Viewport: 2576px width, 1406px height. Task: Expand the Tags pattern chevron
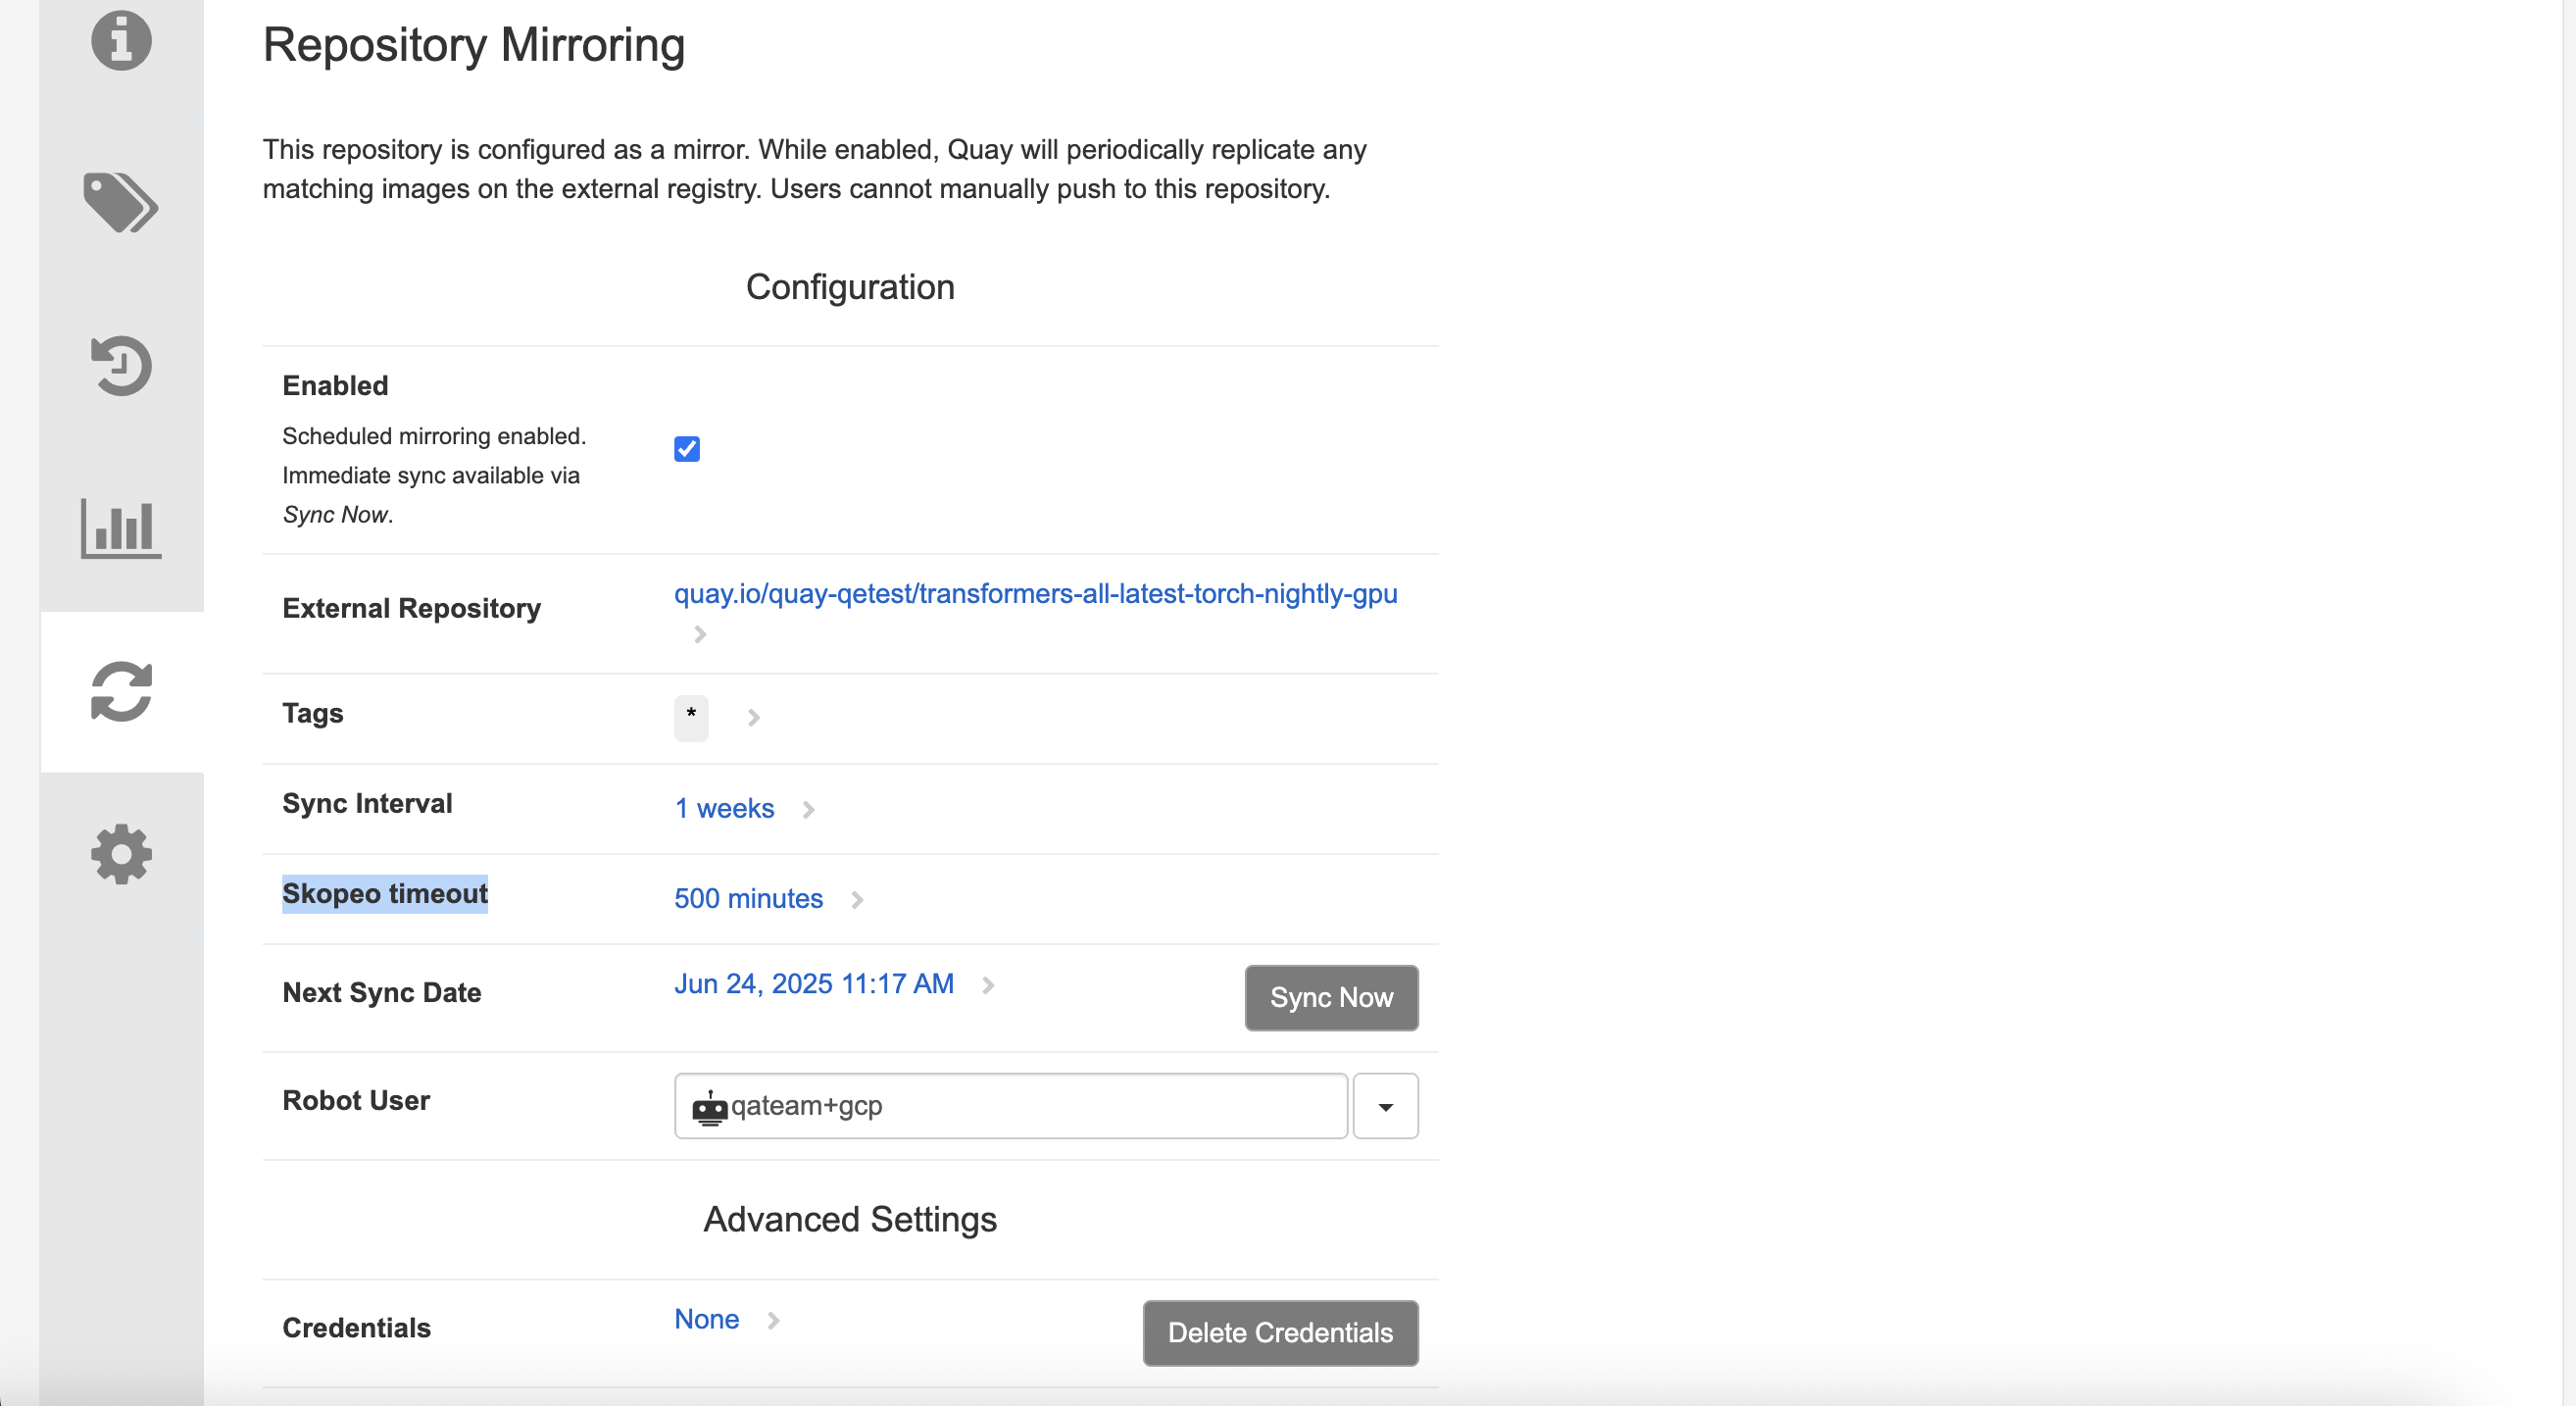tap(754, 718)
